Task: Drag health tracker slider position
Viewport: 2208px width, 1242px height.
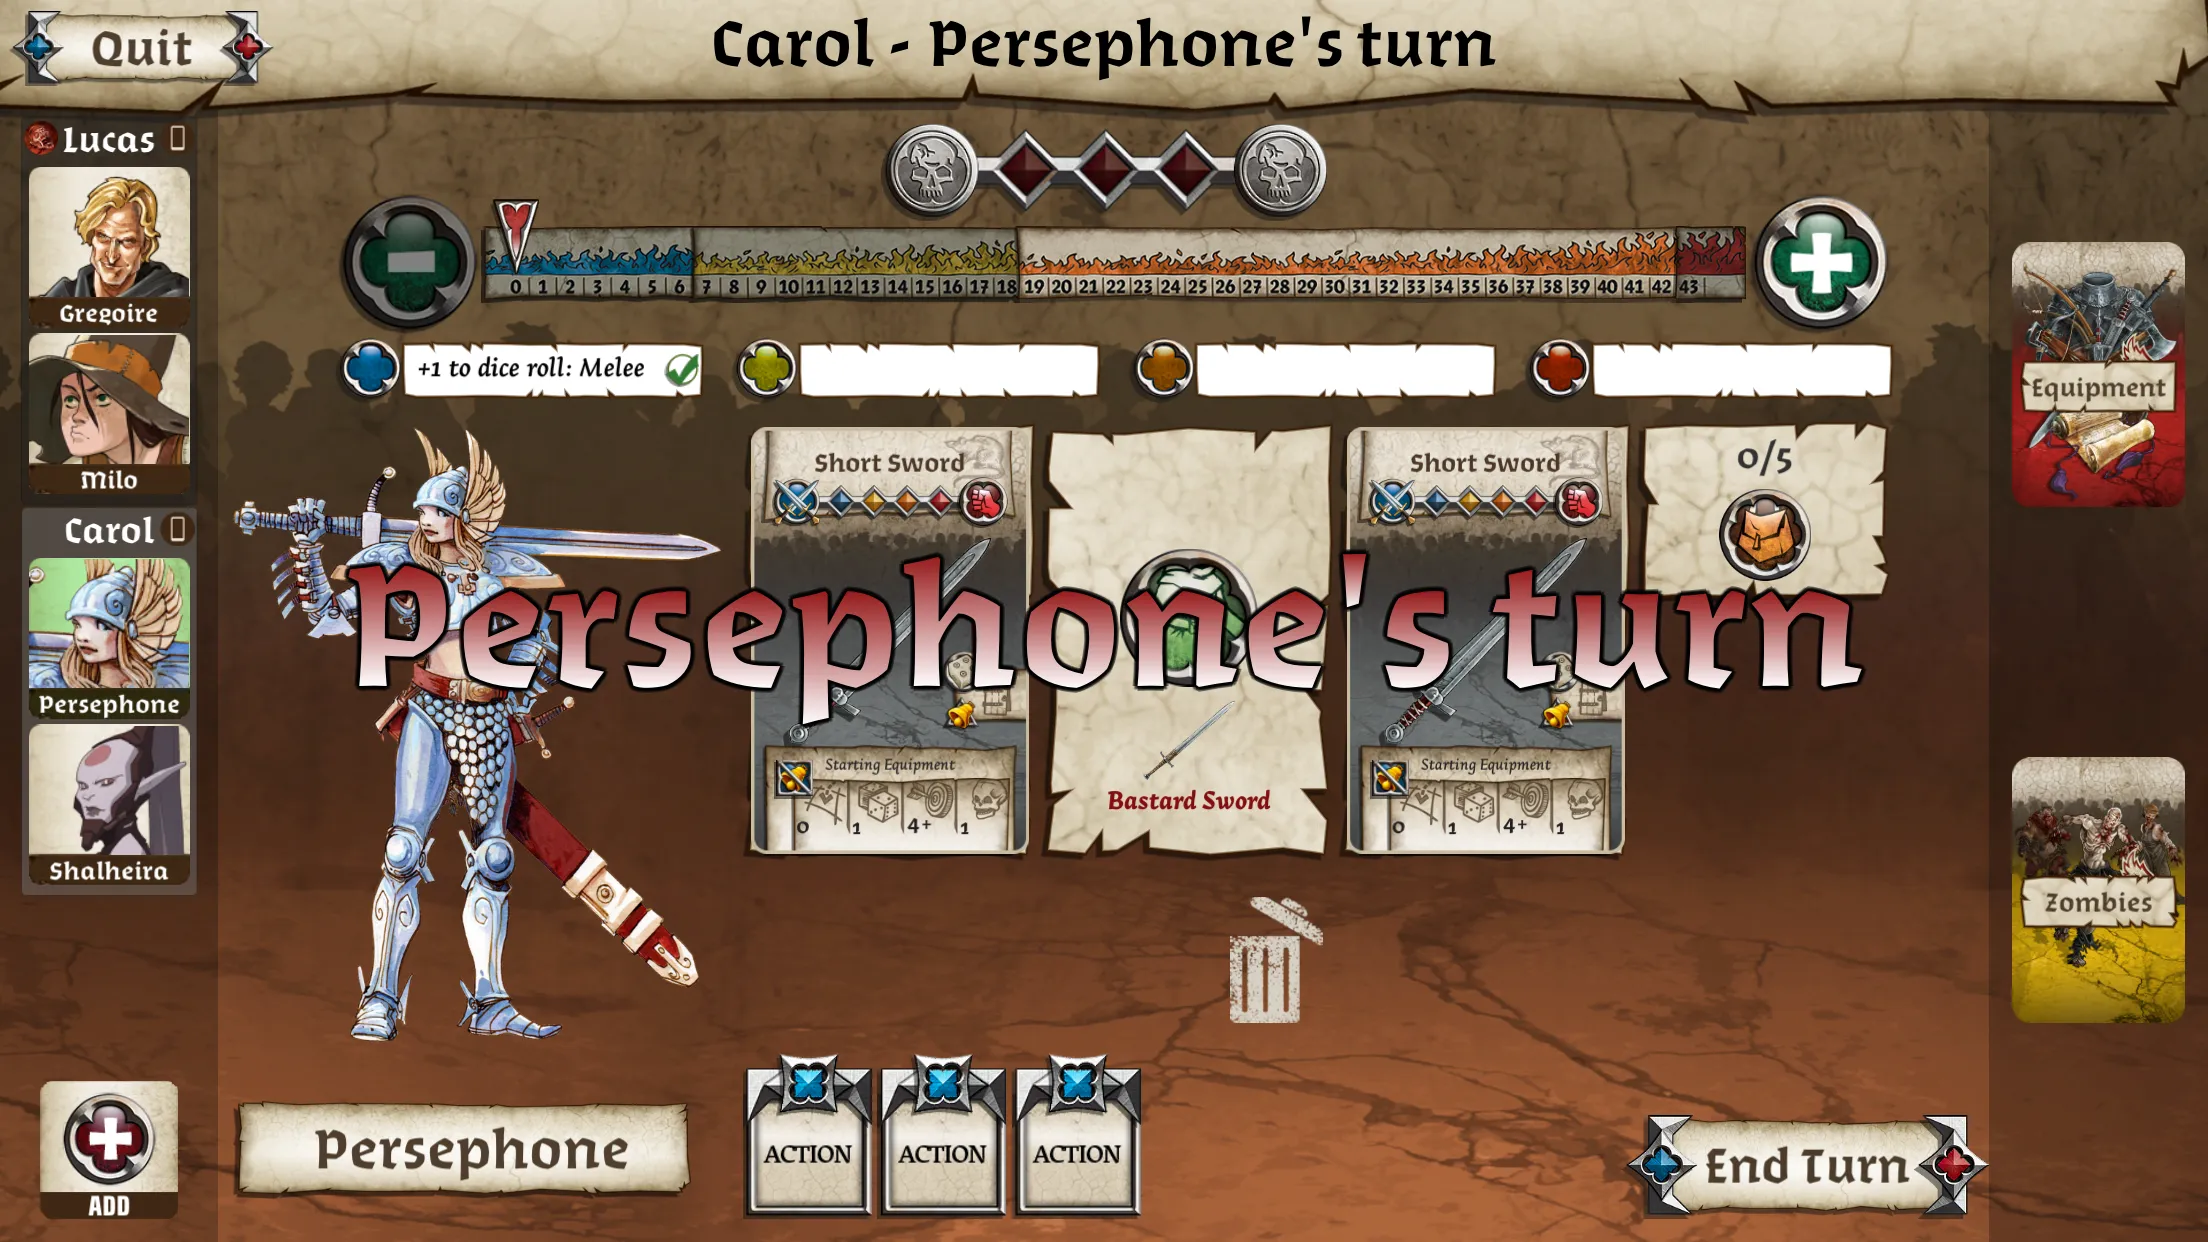Action: coord(516,235)
